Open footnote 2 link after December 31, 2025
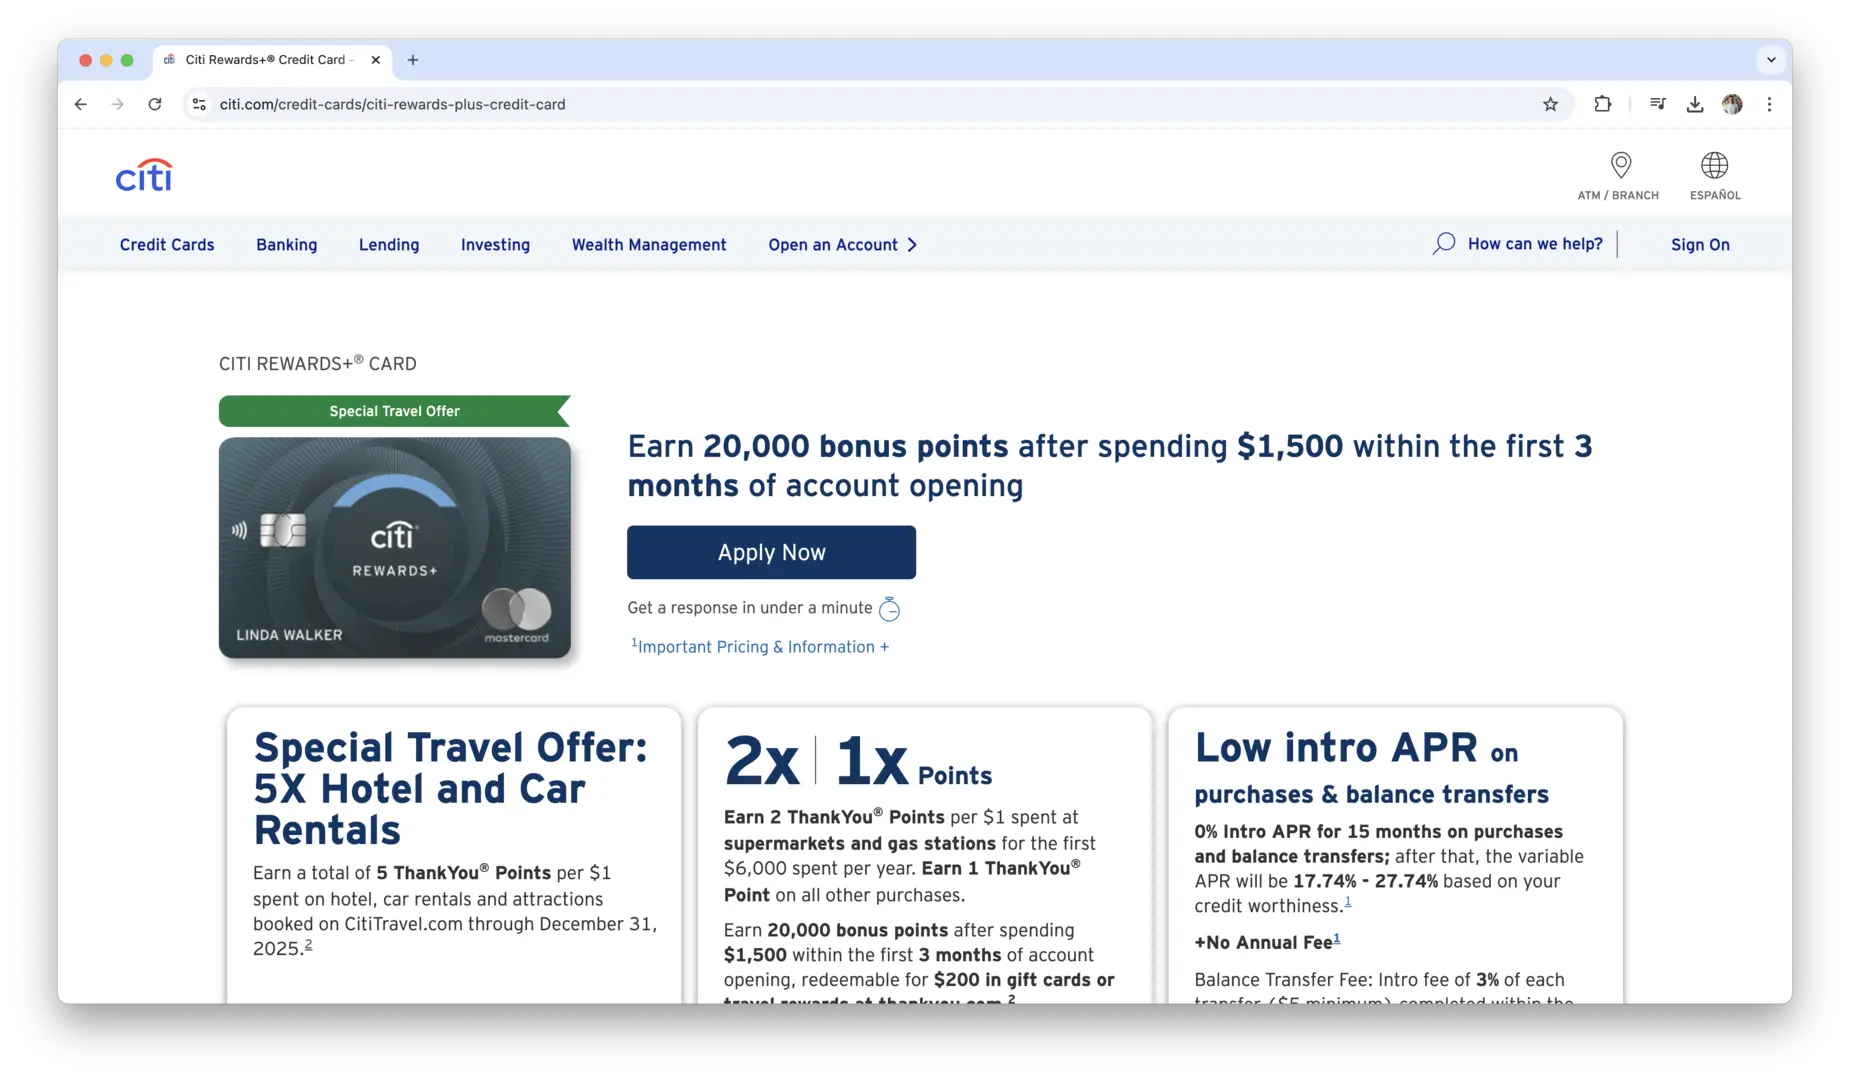Viewport: 1850px width, 1080px height. [308, 944]
